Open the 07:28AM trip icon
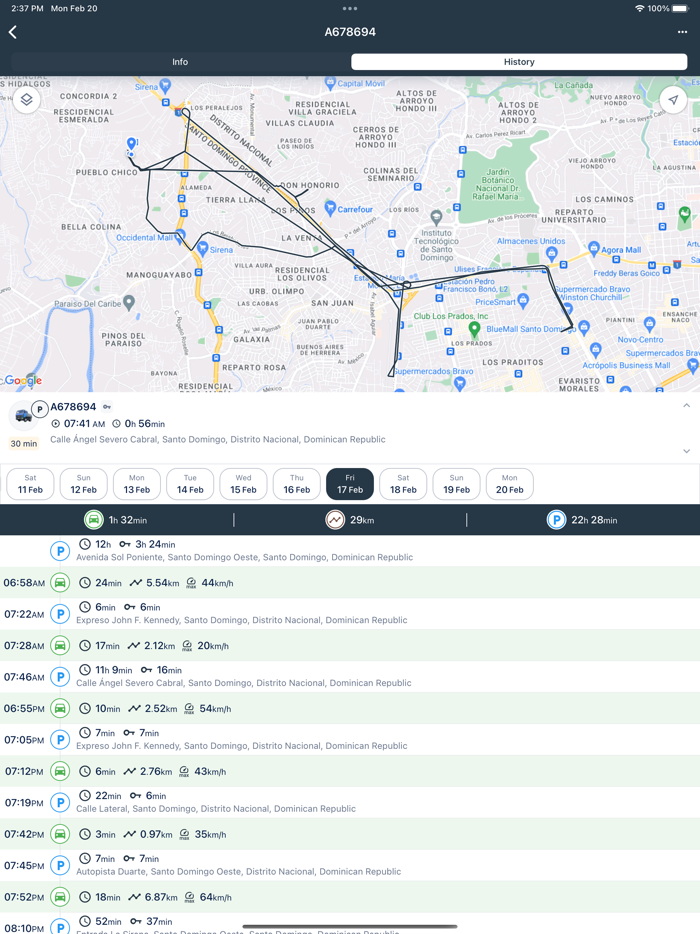The width and height of the screenshot is (700, 934). pos(60,646)
